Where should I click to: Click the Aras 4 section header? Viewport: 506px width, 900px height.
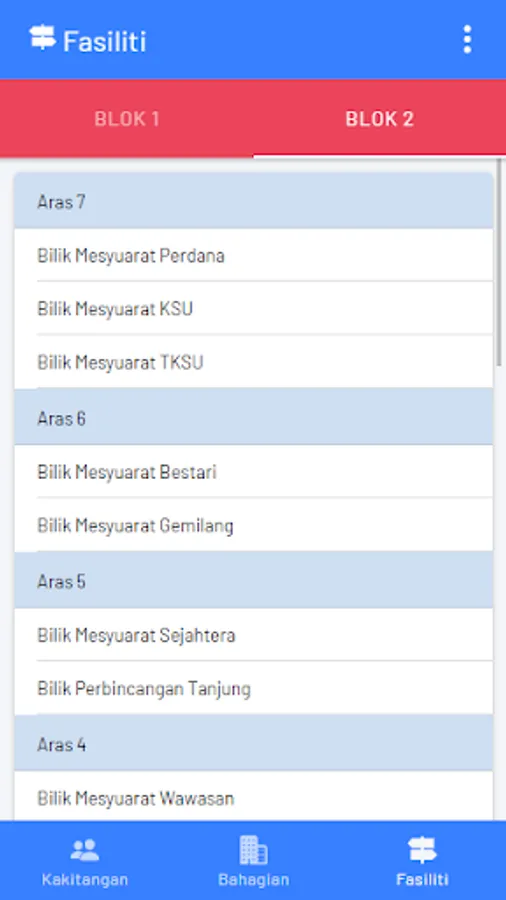pyautogui.click(x=254, y=743)
